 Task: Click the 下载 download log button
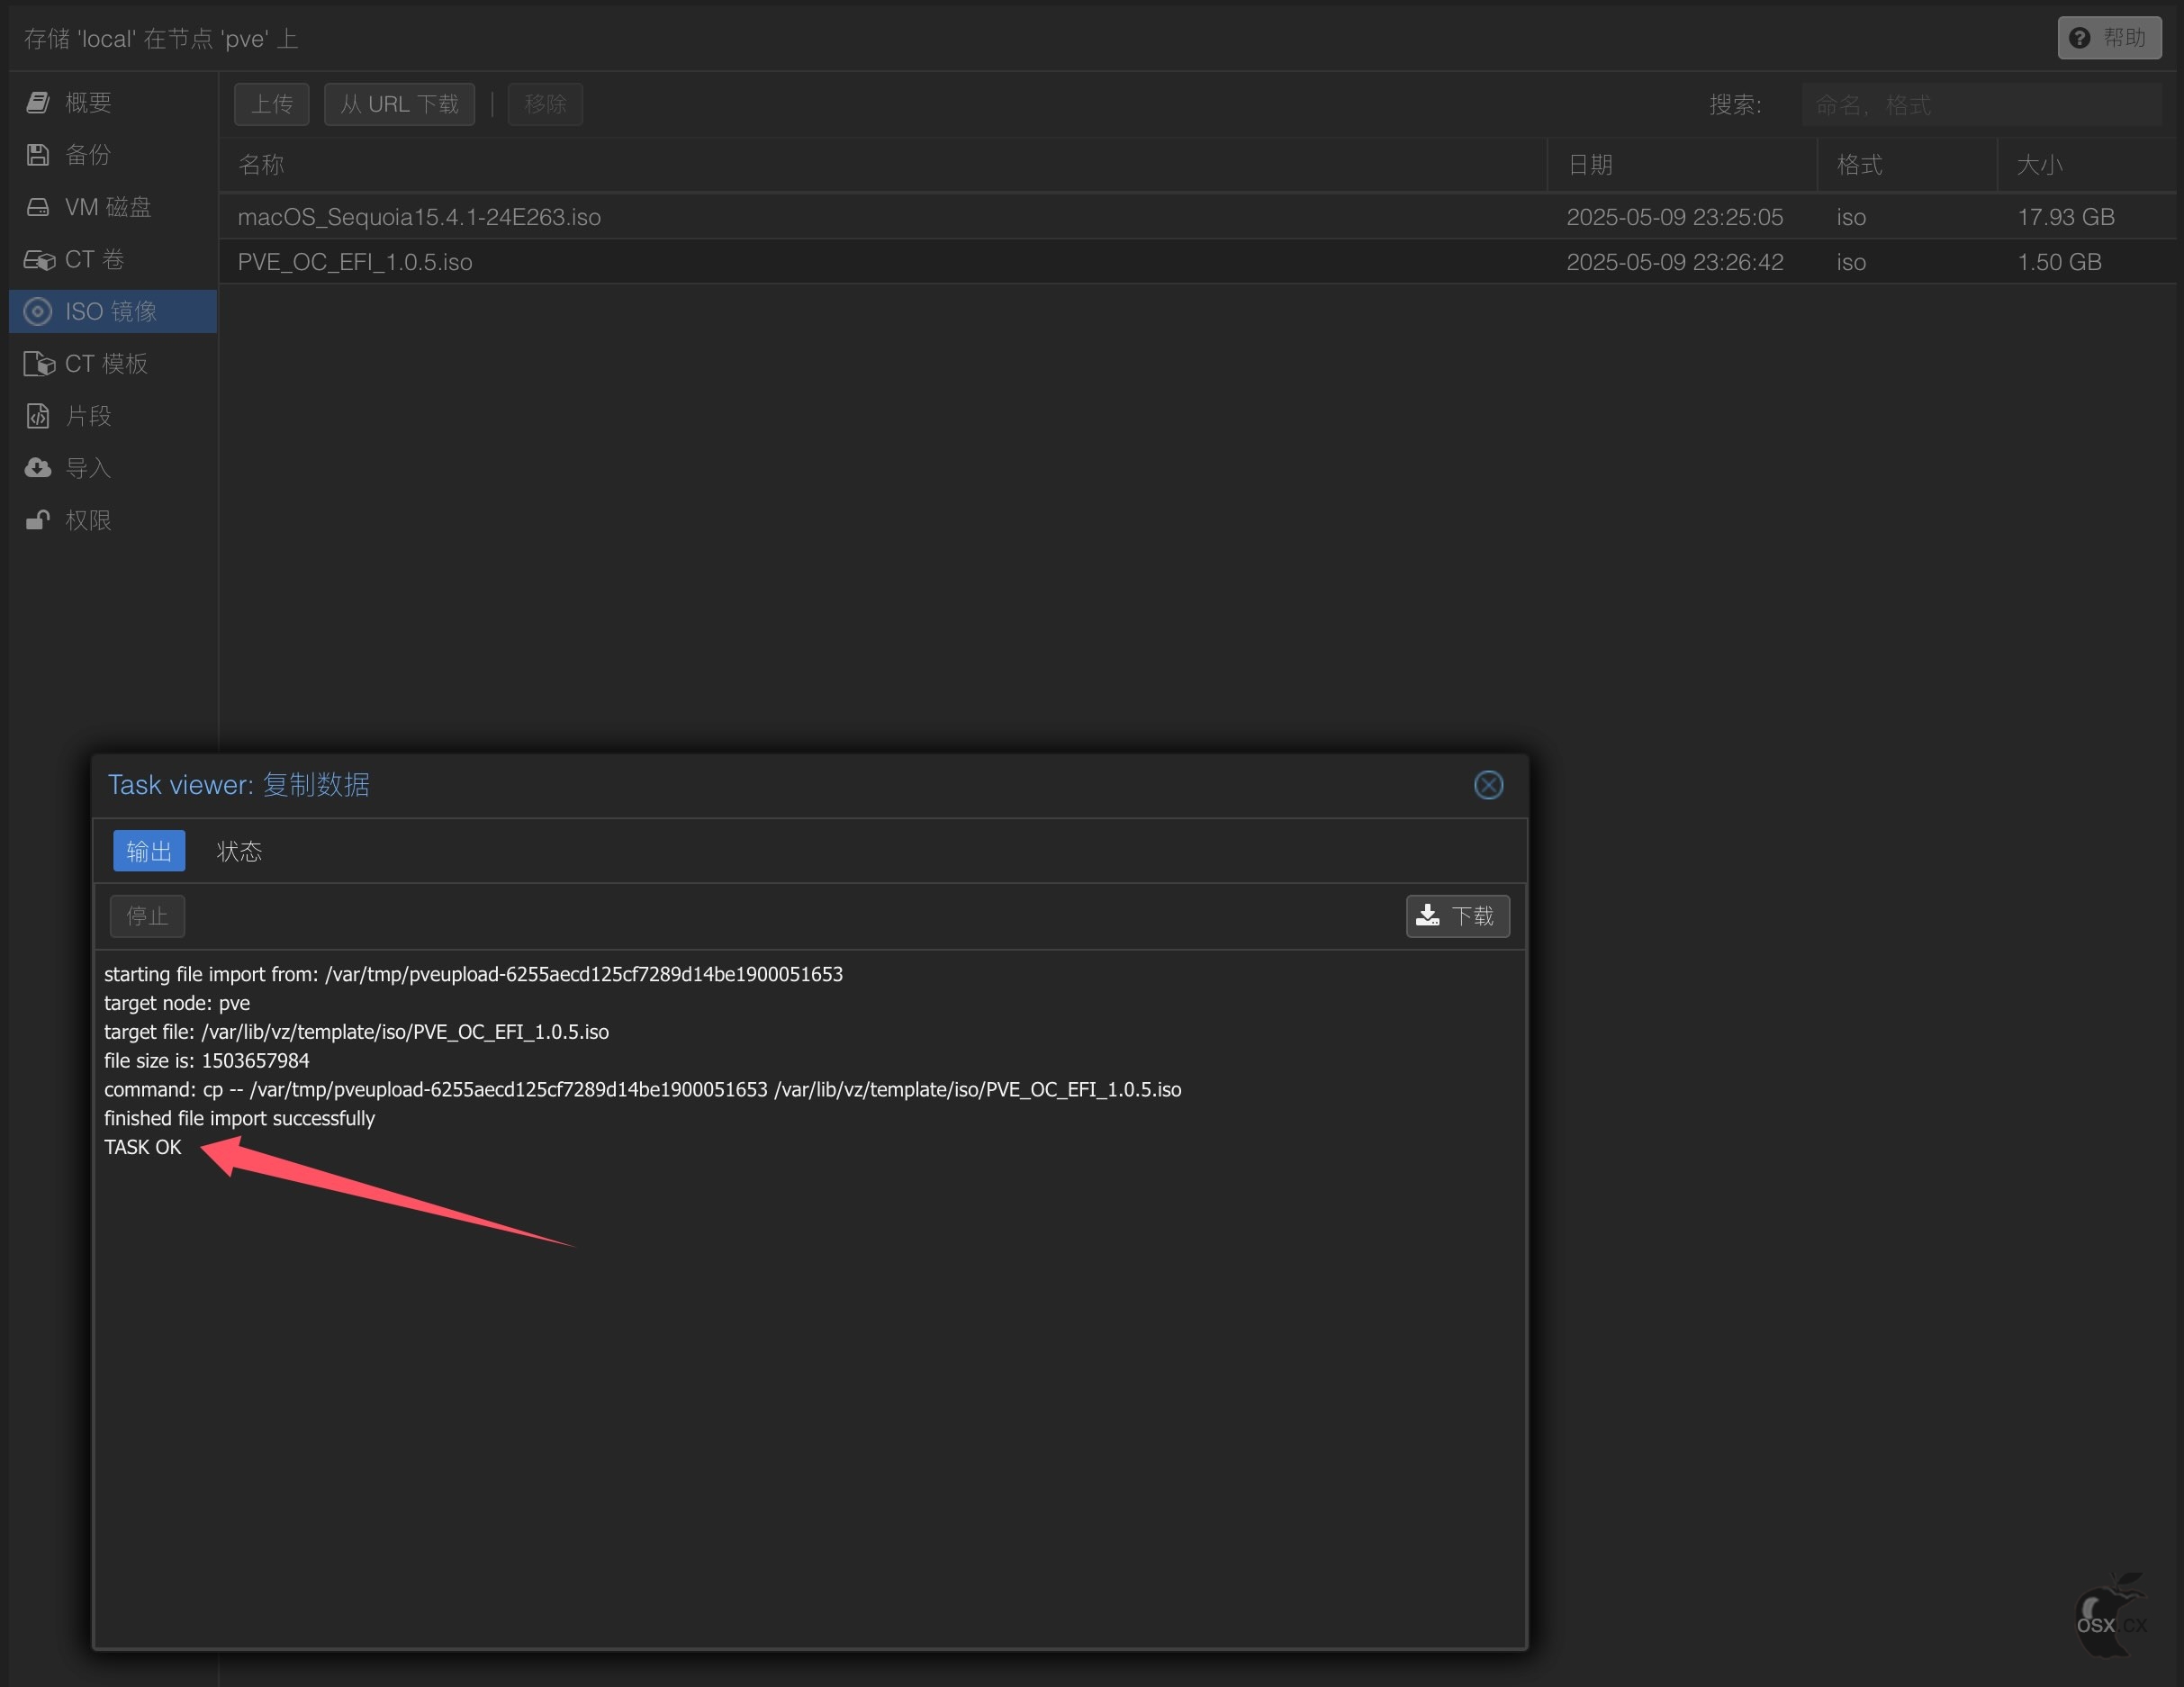click(x=1457, y=916)
